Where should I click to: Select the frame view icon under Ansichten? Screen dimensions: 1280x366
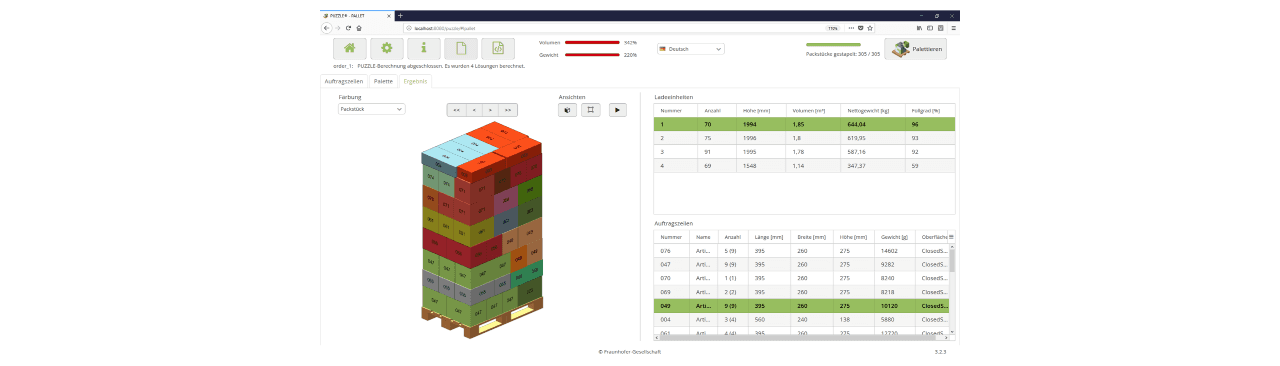(x=590, y=110)
